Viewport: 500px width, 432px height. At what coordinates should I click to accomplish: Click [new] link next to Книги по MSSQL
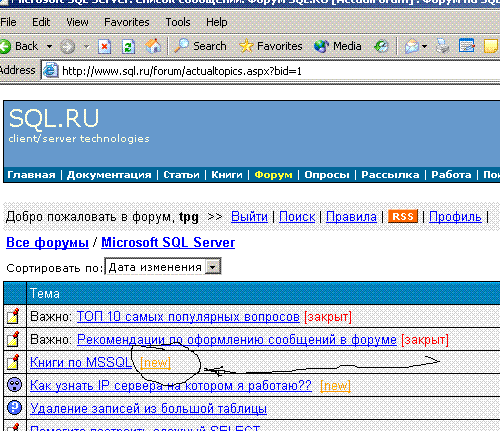pyautogui.click(x=155, y=363)
